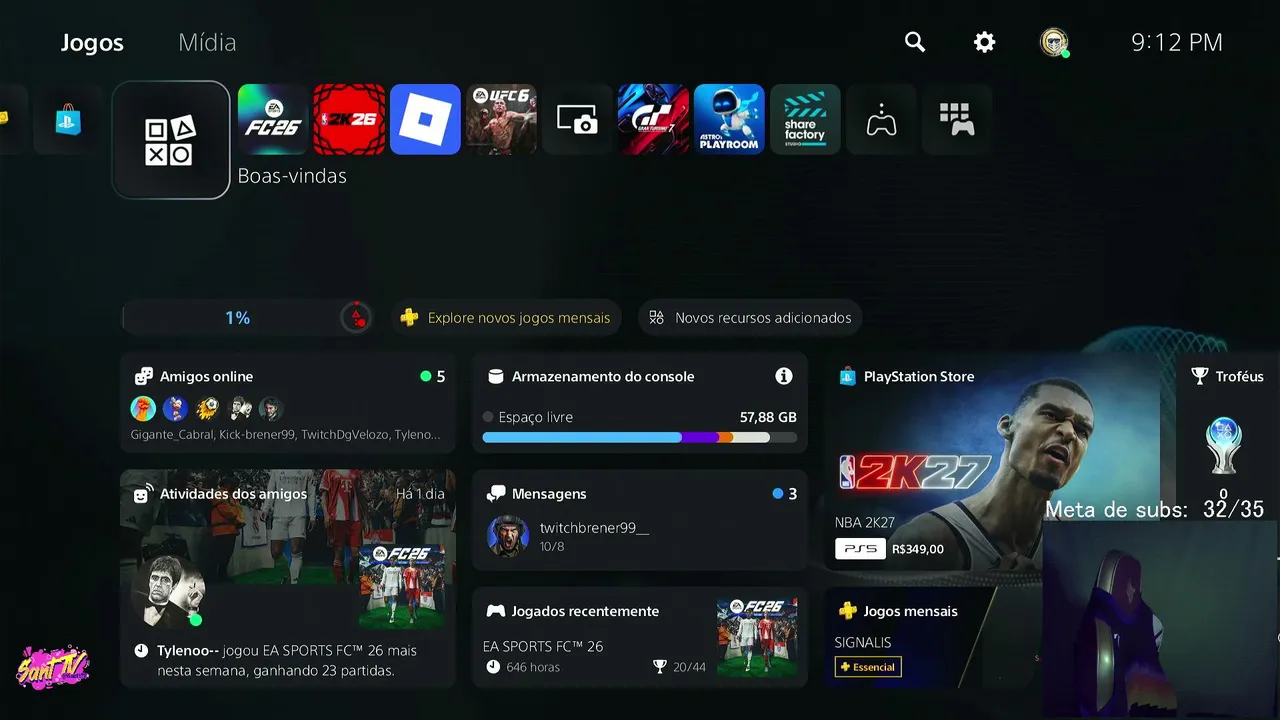Click the R$349,00 price

pyautogui.click(x=918, y=549)
